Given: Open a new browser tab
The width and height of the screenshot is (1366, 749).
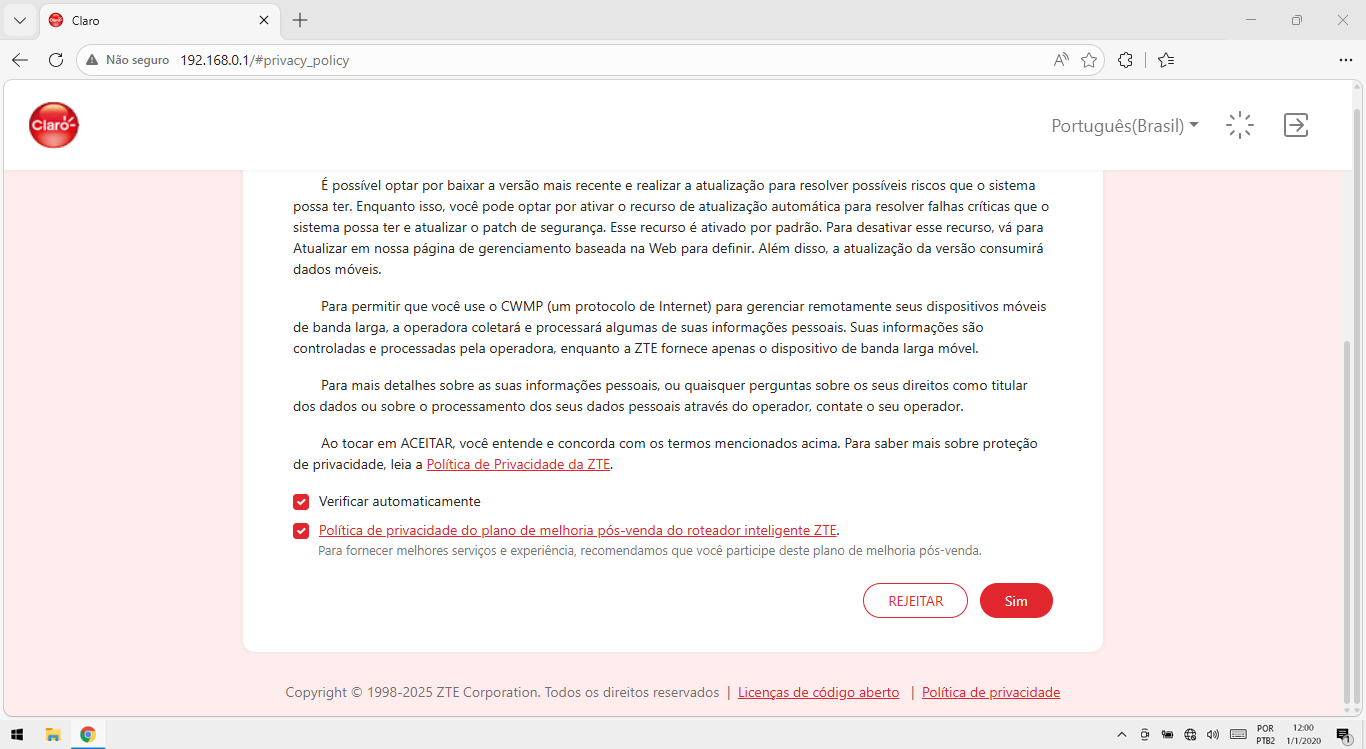Looking at the screenshot, I should (x=300, y=20).
